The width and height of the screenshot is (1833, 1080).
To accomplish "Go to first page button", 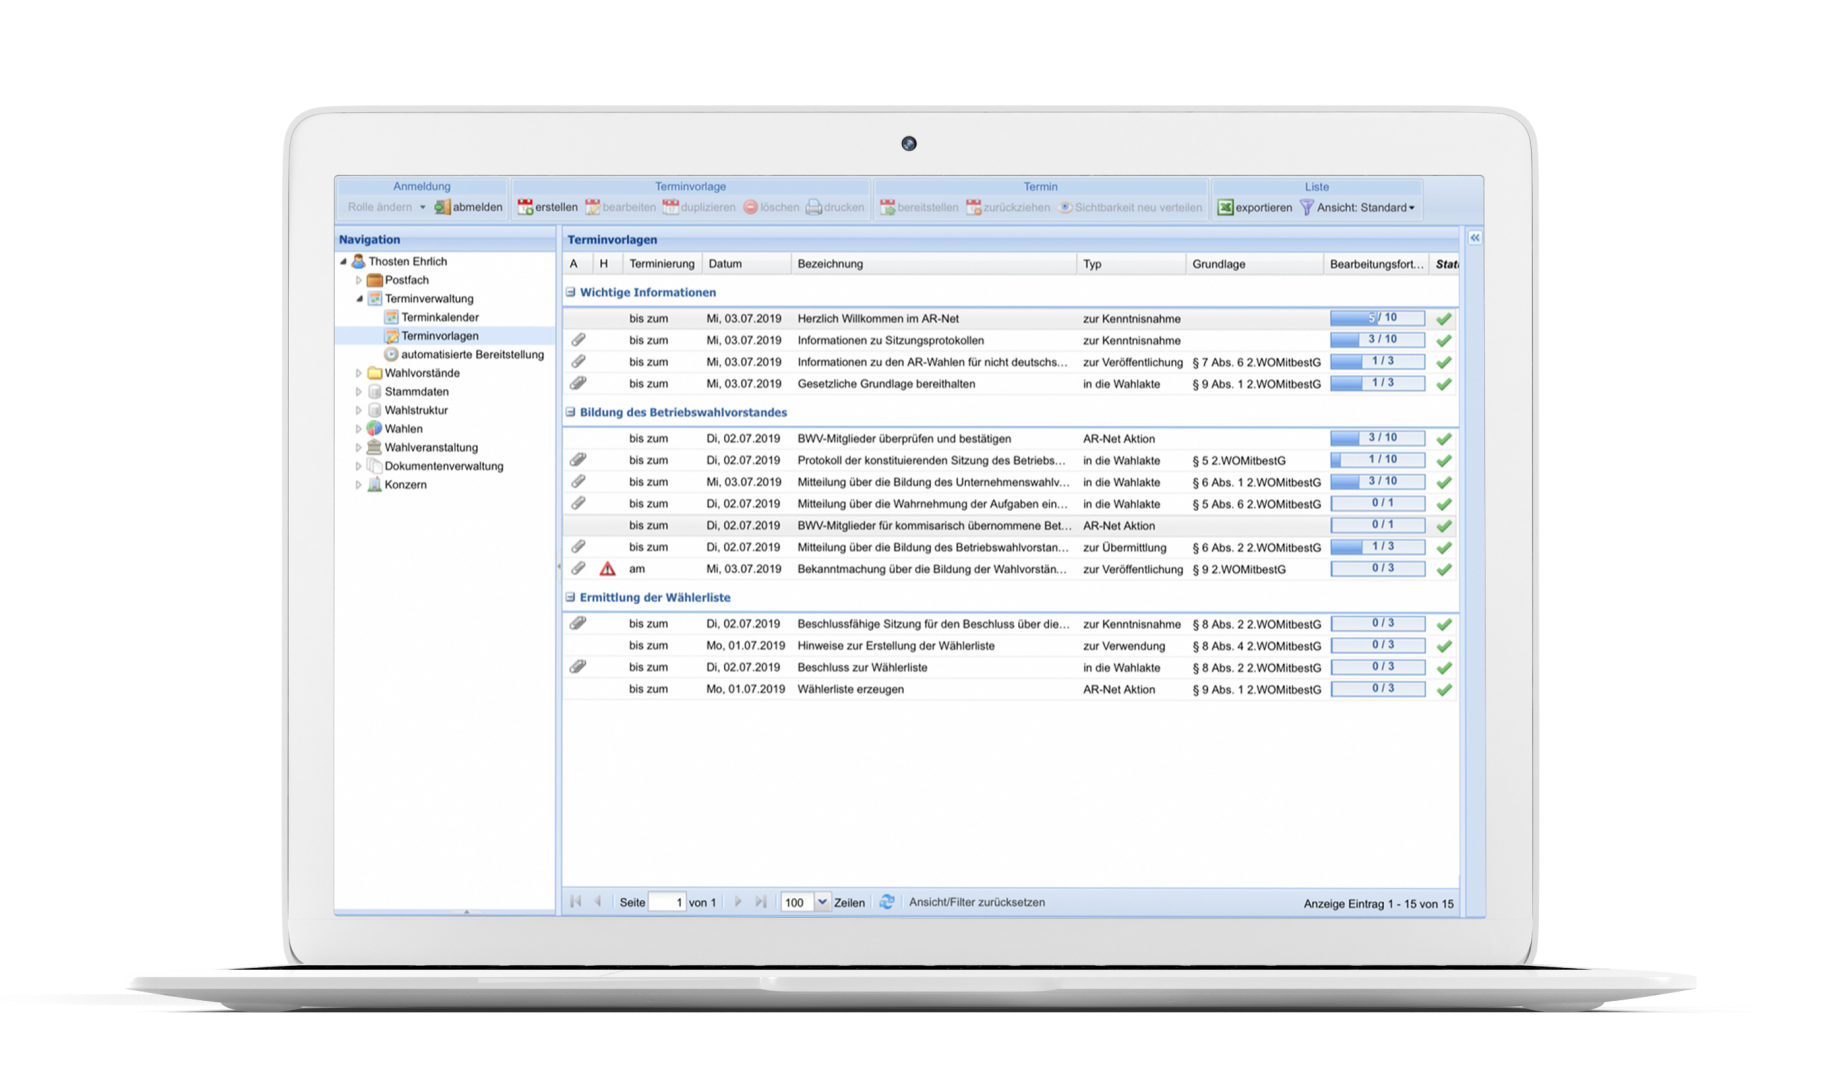I will 576,902.
